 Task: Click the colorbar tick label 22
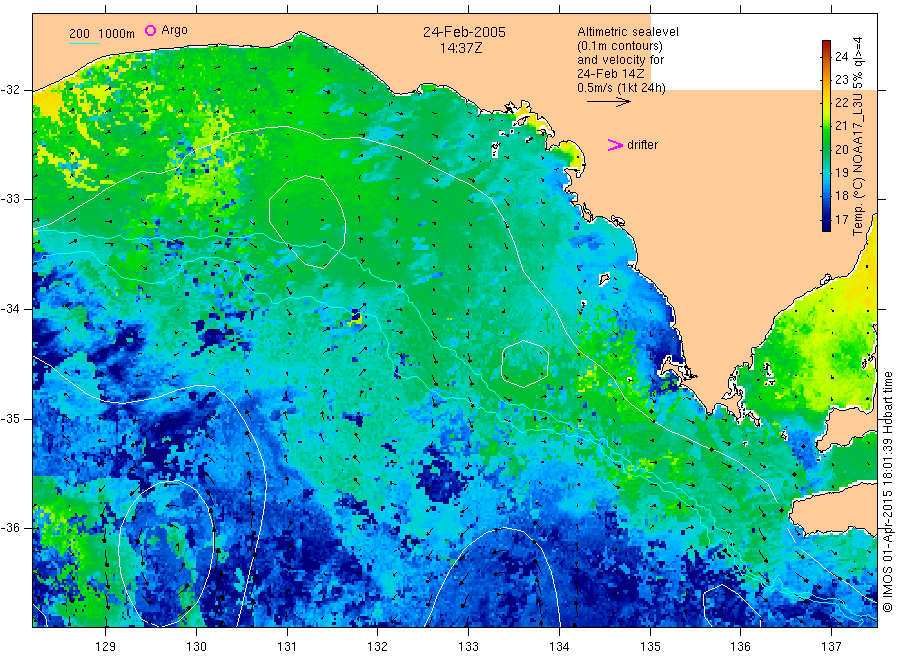(x=841, y=103)
